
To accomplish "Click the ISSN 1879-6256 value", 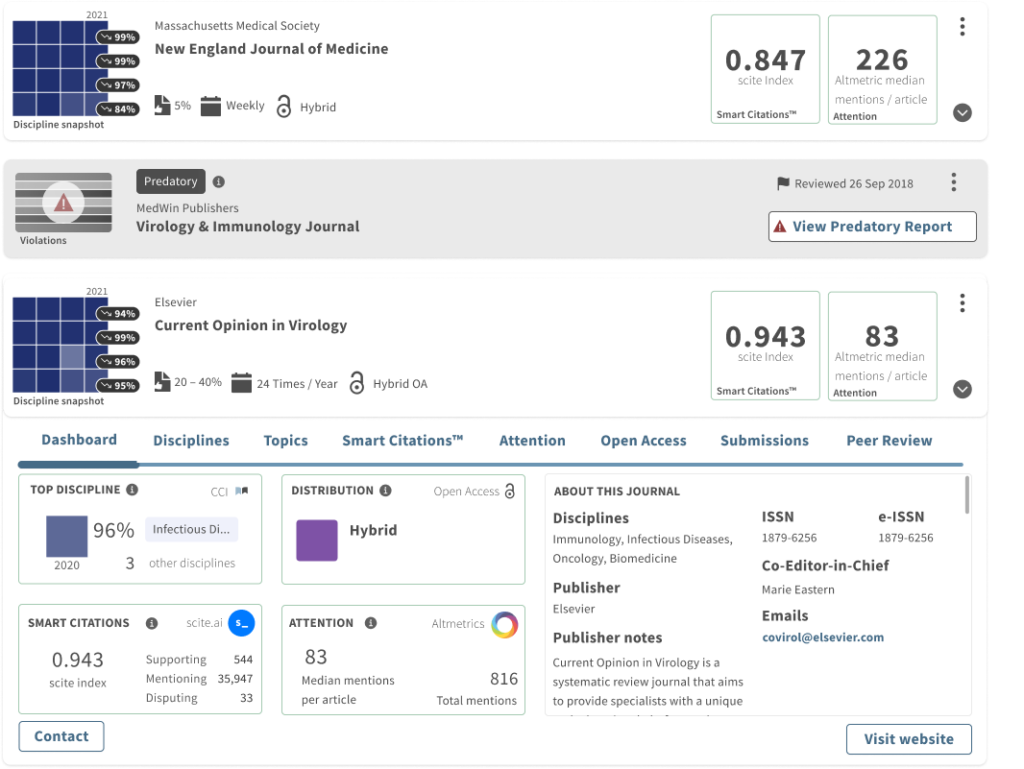I will point(789,538).
